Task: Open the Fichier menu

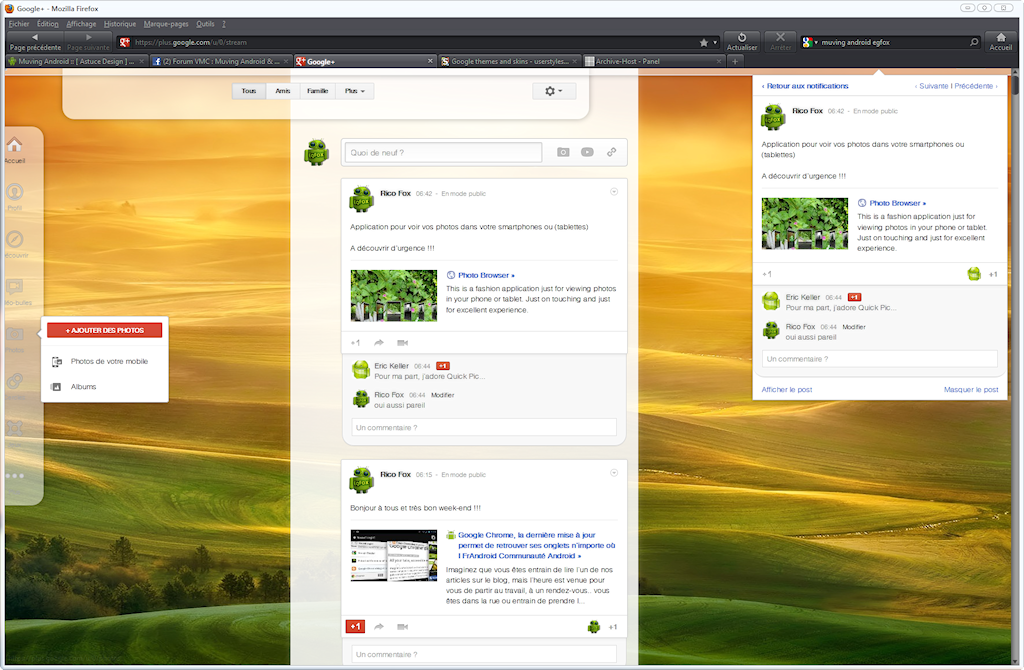Action: 19,24
